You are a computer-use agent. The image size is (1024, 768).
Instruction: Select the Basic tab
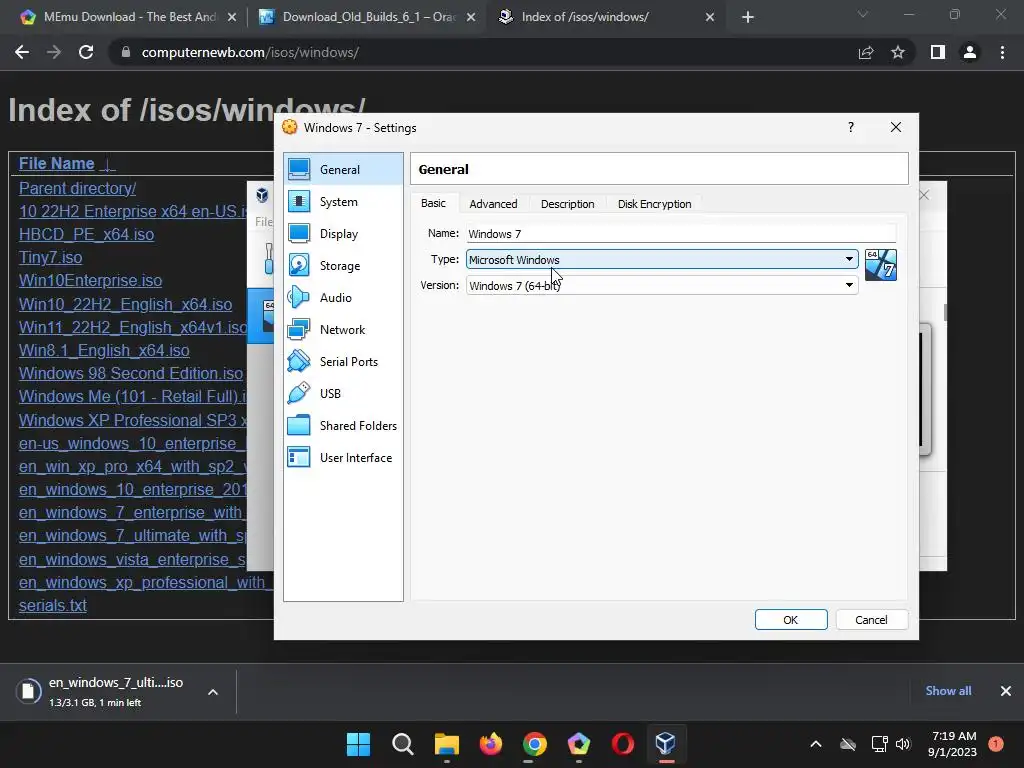point(434,203)
